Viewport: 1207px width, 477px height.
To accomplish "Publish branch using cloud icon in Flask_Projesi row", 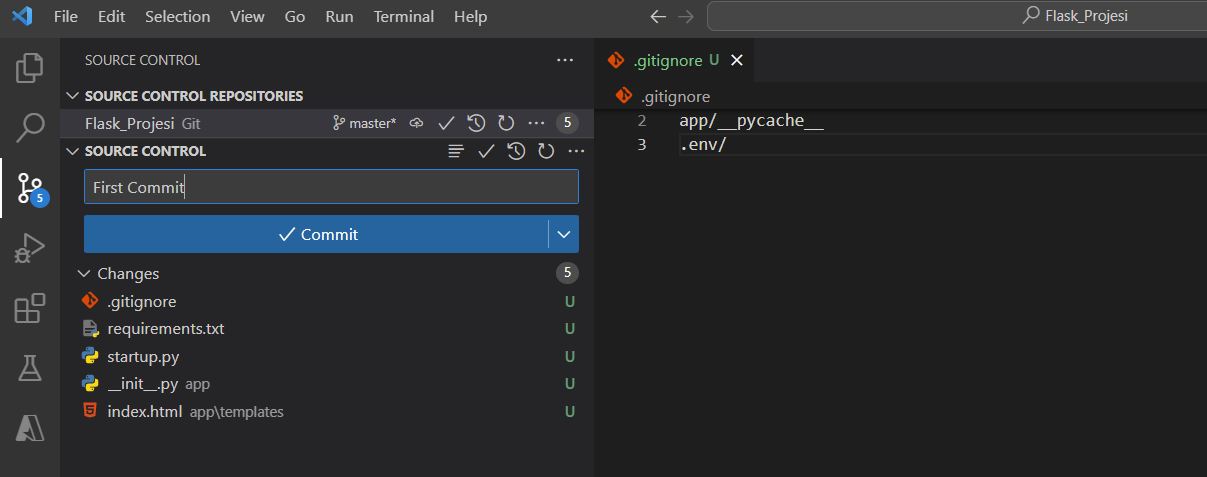I will [417, 123].
